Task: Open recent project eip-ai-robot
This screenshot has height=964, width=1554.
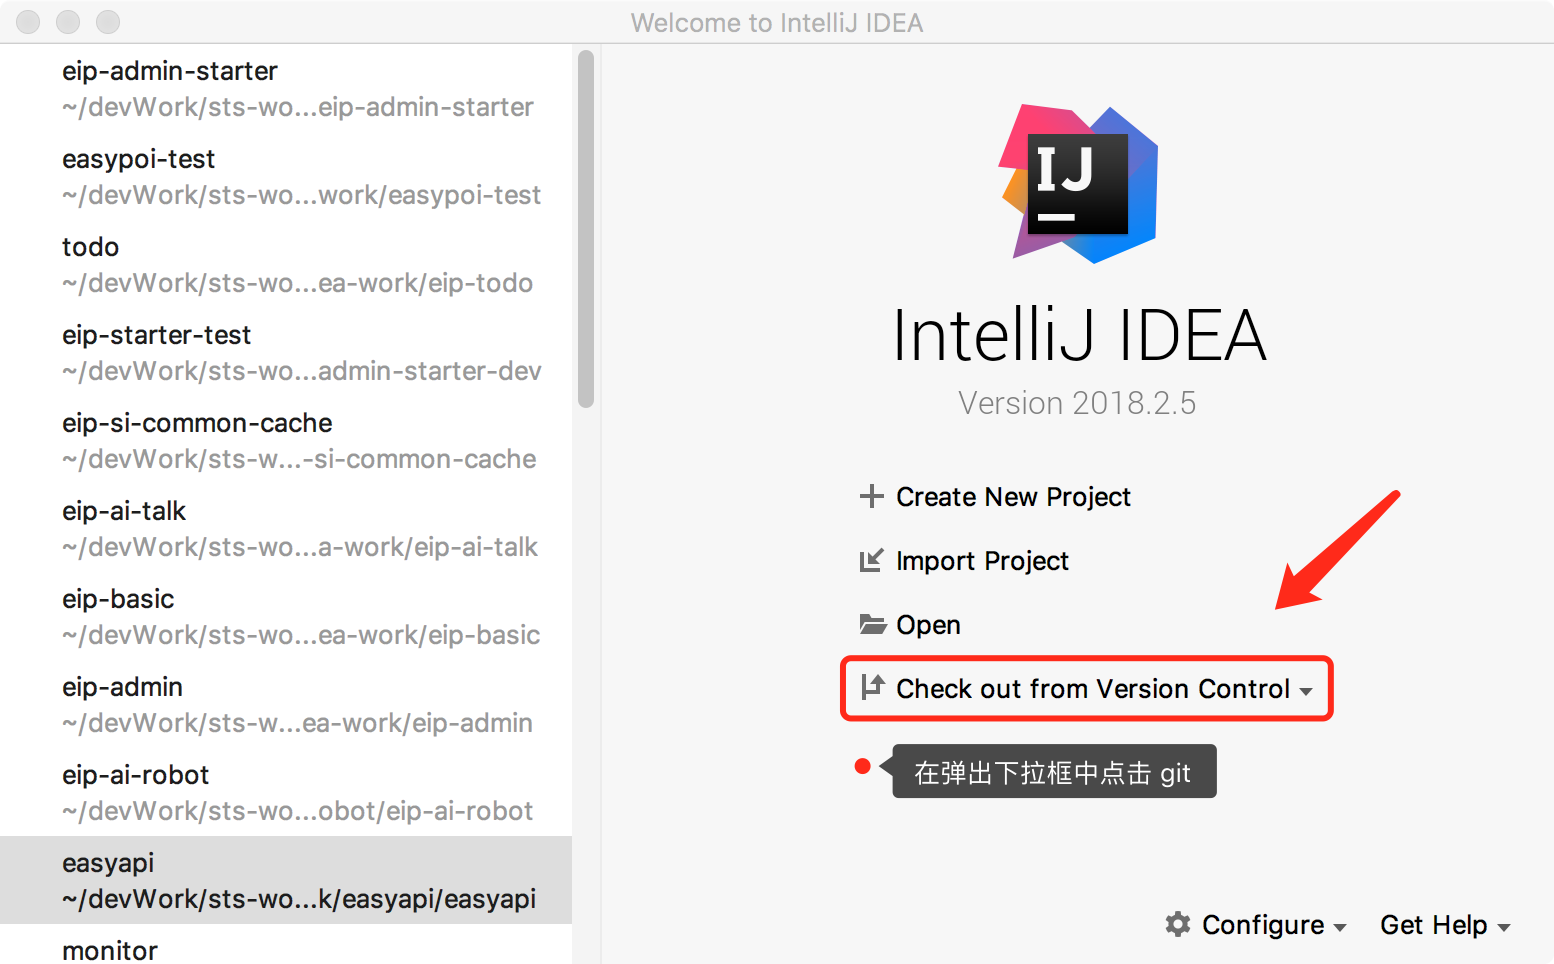Action: pos(286,792)
